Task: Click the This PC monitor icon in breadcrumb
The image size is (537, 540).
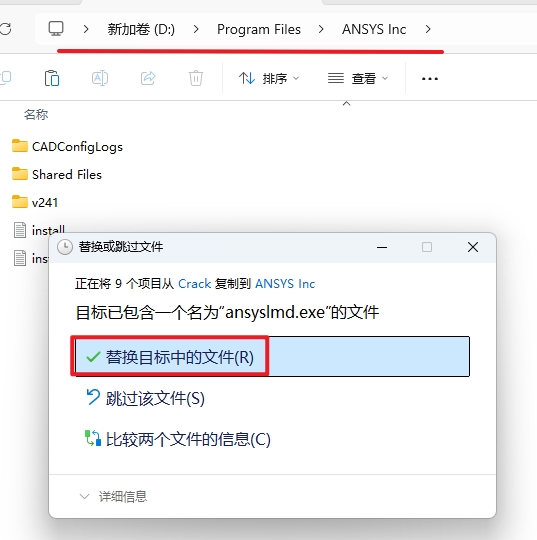Action: [x=56, y=29]
